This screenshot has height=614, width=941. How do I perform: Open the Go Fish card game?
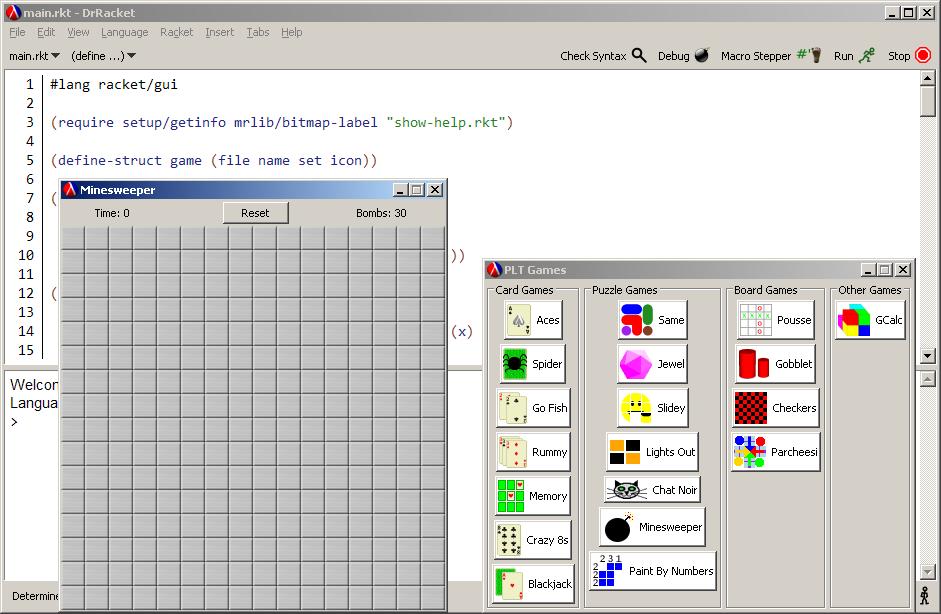(x=531, y=408)
